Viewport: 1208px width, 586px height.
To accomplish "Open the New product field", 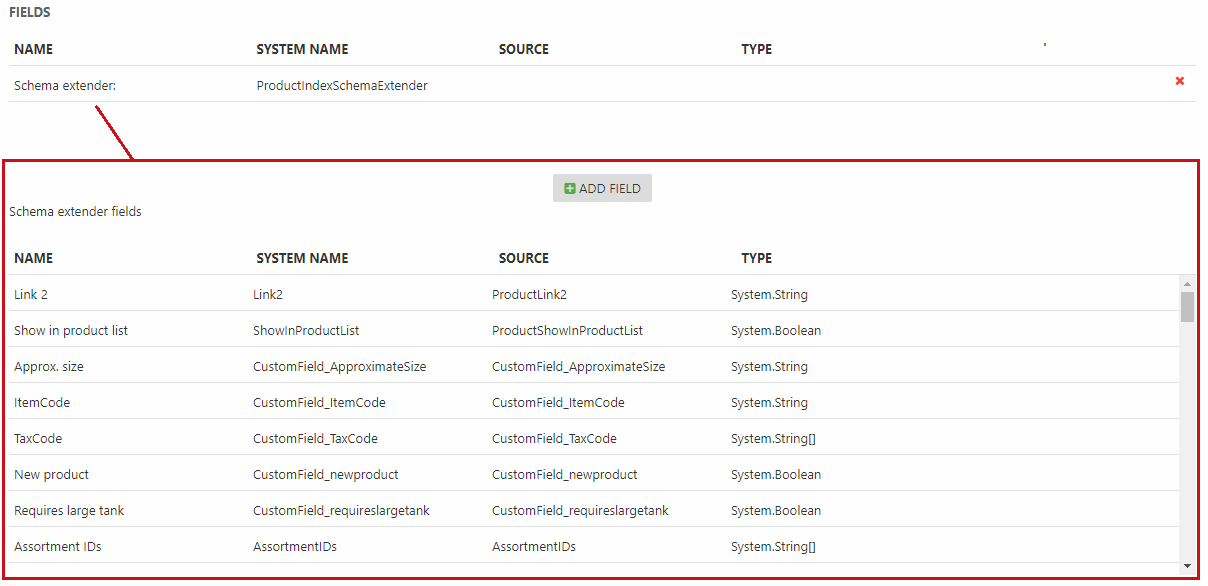I will point(52,475).
